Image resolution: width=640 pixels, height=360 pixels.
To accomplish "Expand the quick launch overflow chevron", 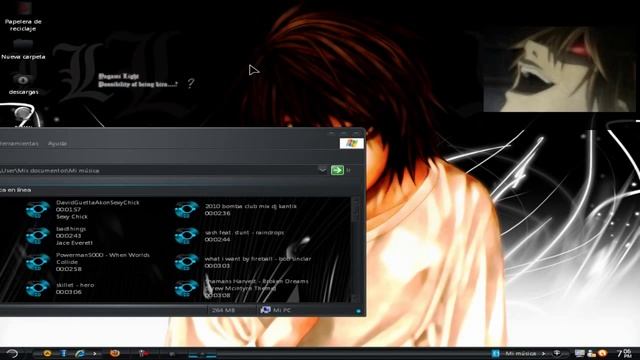I will click(x=95, y=353).
